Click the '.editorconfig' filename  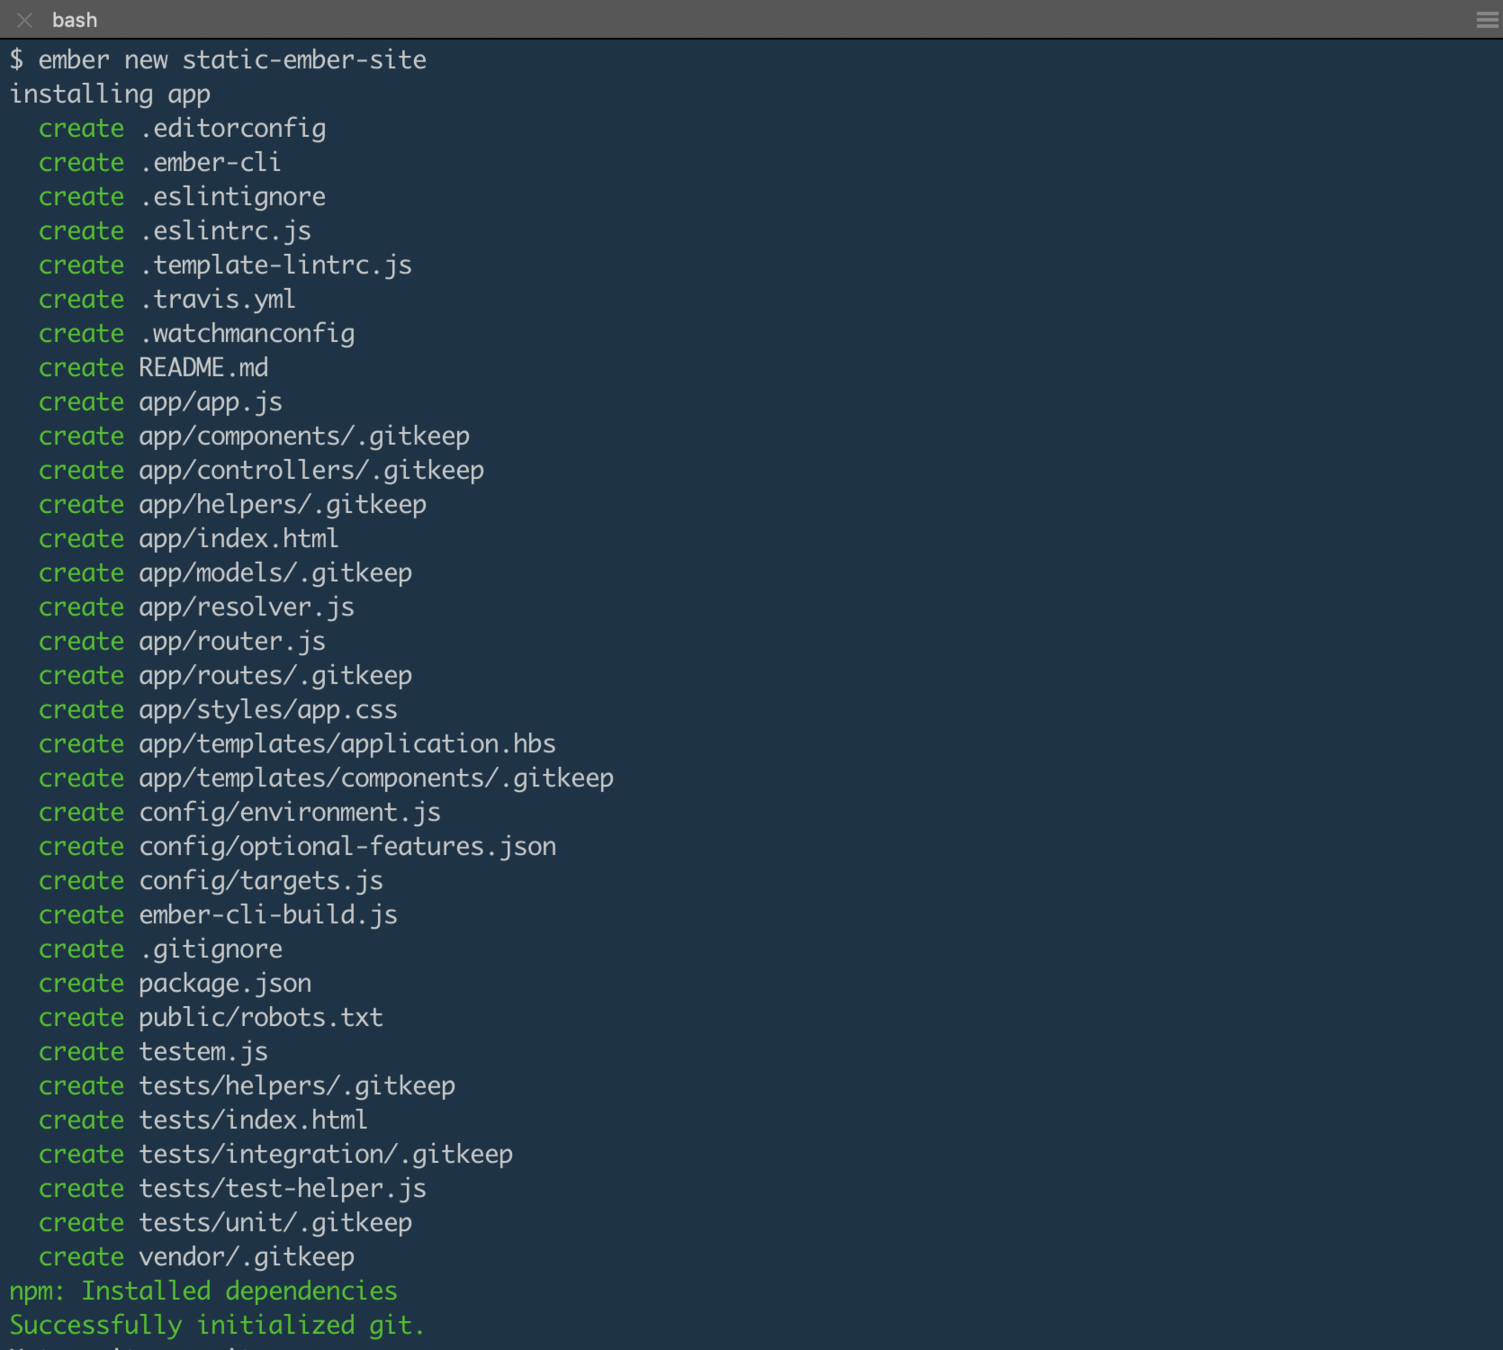[233, 128]
